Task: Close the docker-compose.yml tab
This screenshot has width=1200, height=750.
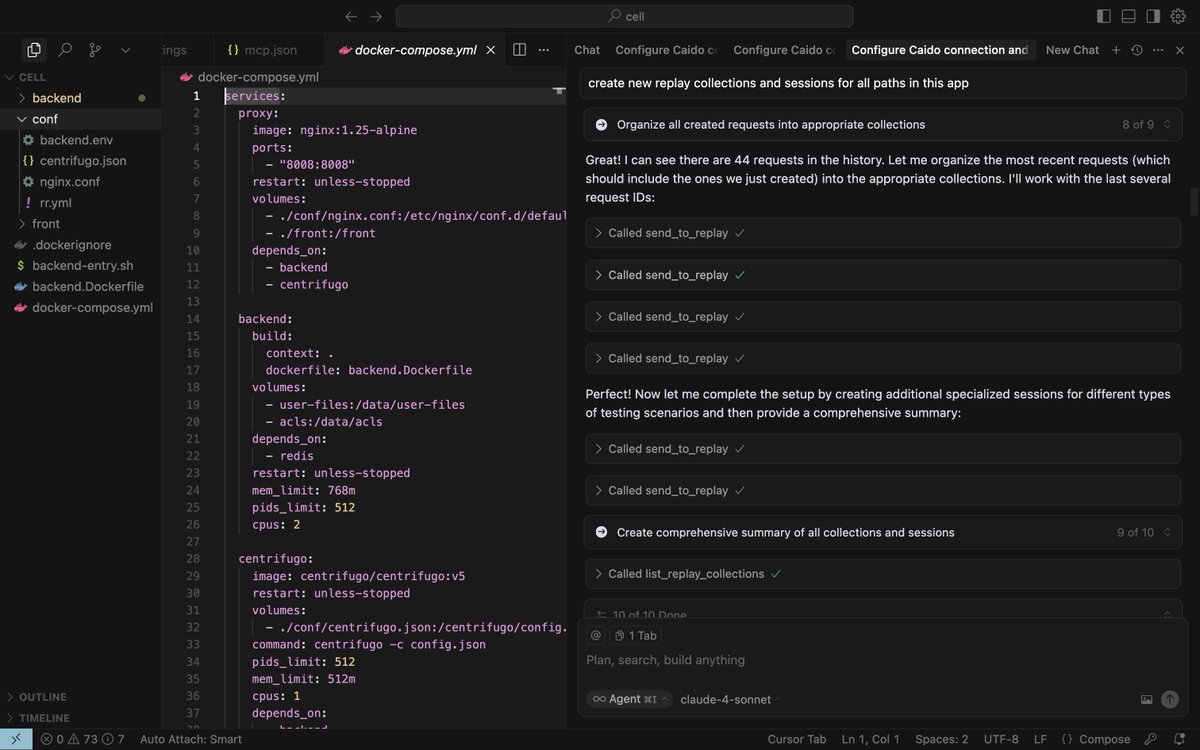Action: [x=492, y=49]
